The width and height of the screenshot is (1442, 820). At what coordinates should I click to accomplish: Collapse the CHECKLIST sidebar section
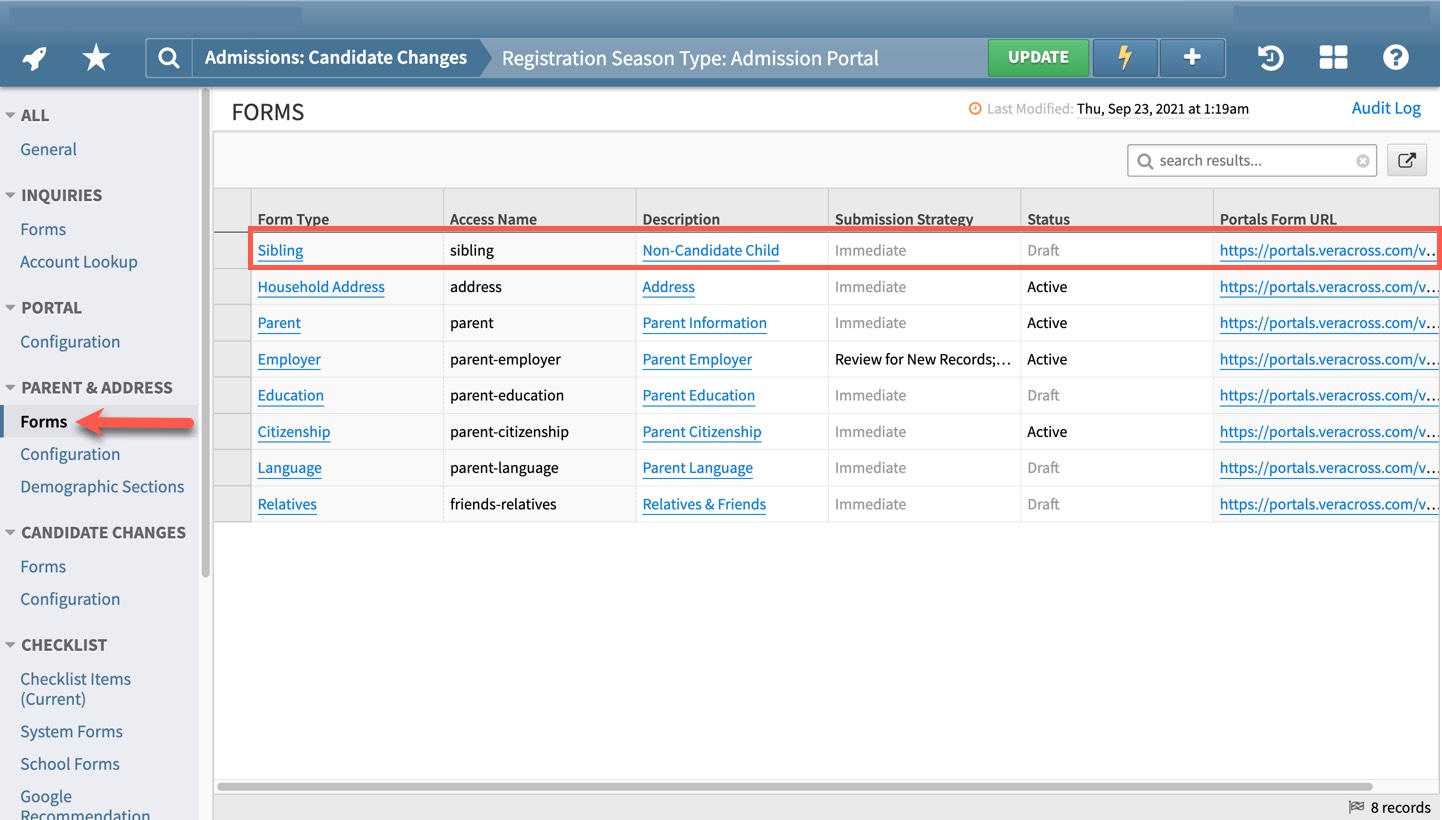10,646
